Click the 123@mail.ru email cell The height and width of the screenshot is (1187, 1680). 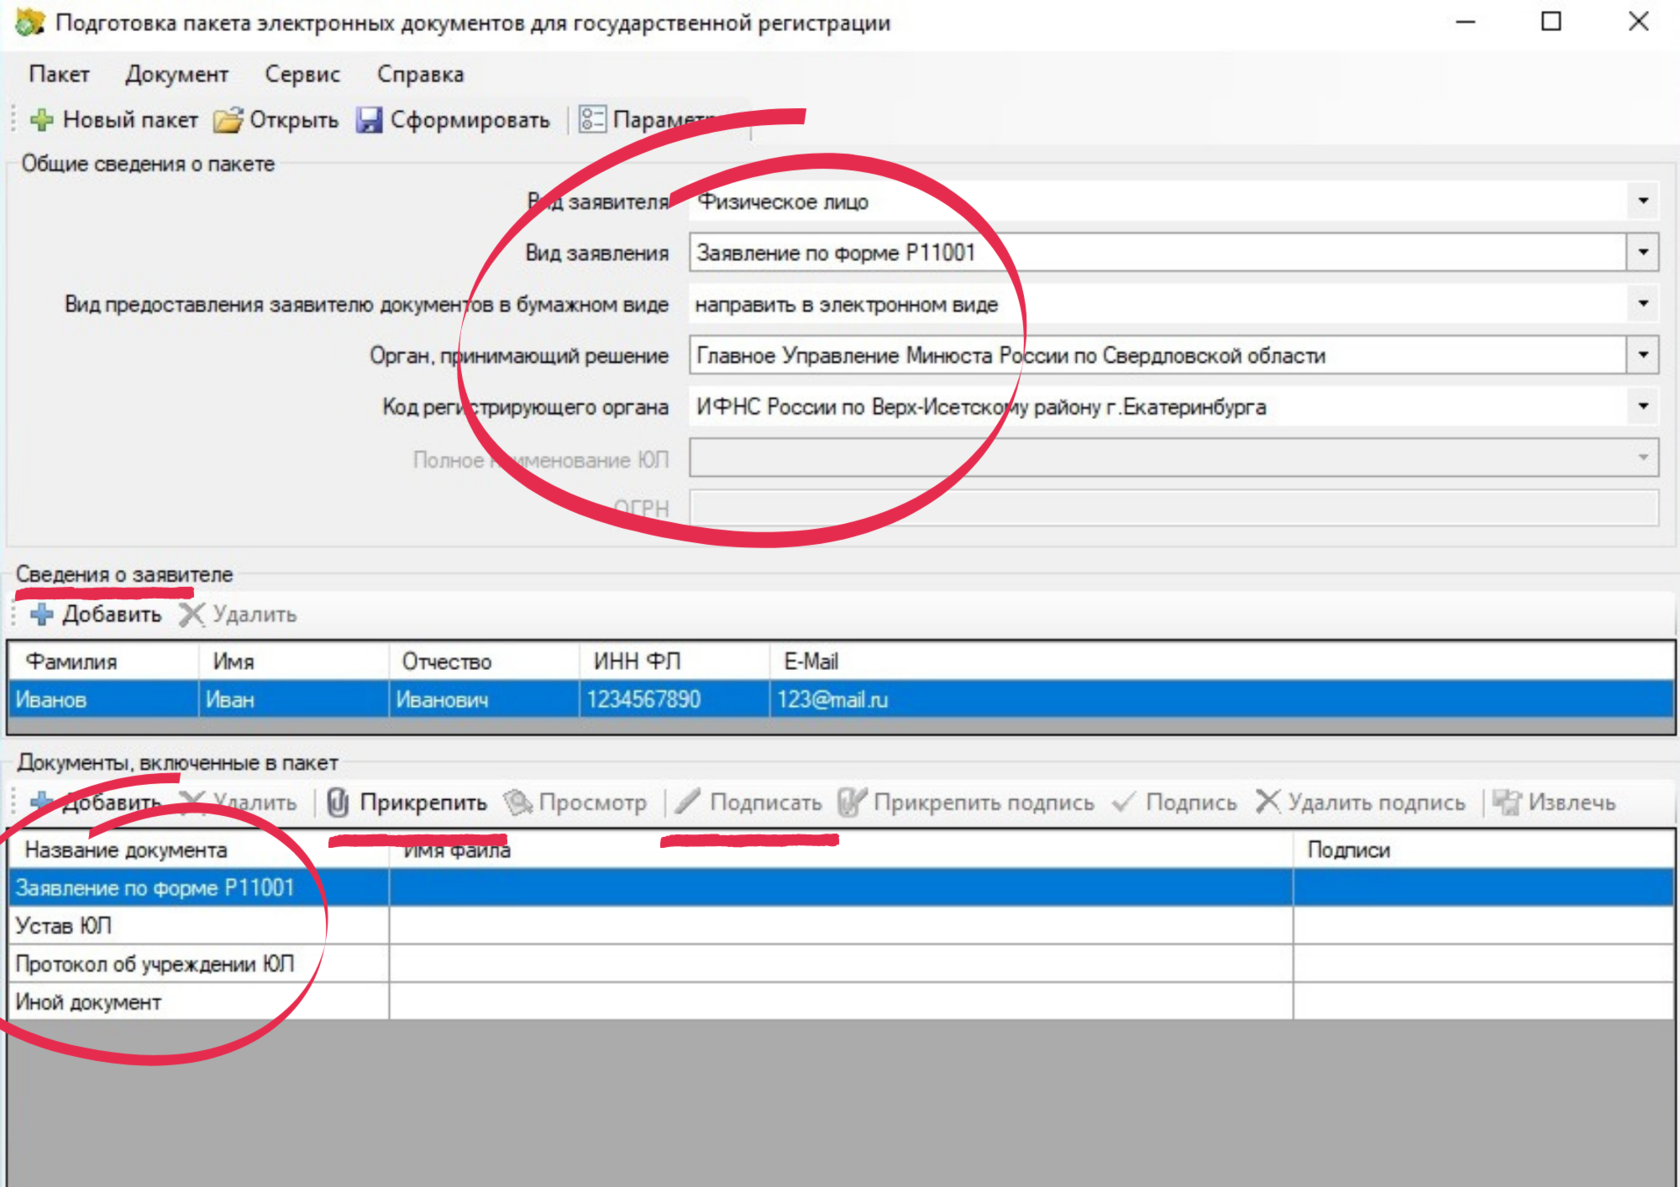1222,699
